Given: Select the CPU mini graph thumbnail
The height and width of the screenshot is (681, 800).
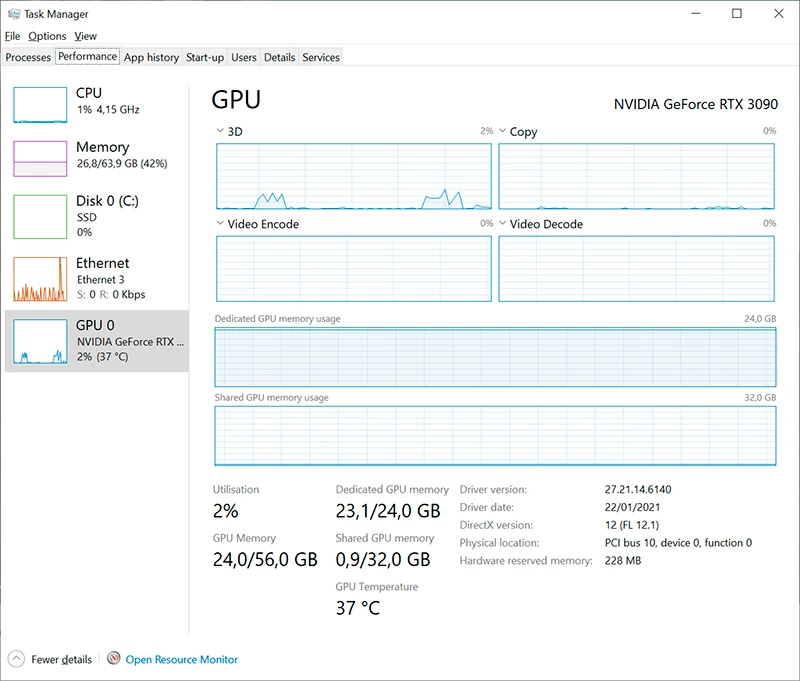Looking at the screenshot, I should (40, 105).
